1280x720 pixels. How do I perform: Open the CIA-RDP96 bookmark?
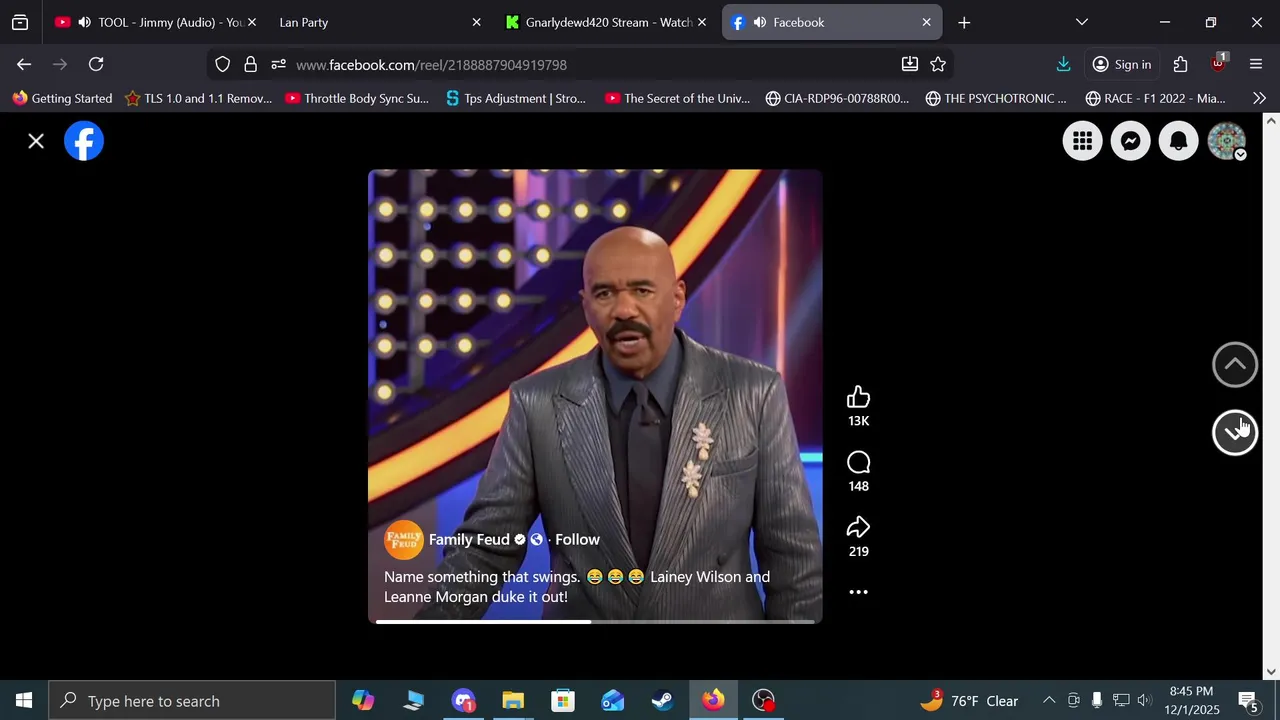coord(837,98)
